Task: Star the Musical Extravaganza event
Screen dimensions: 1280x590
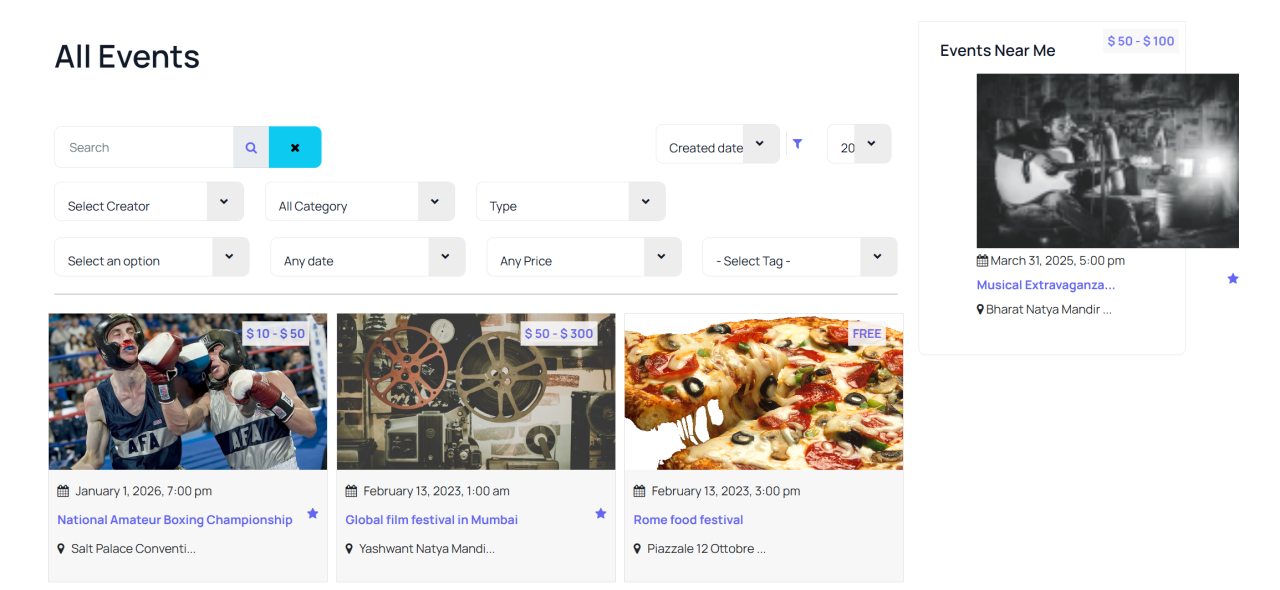Action: coord(1233,278)
